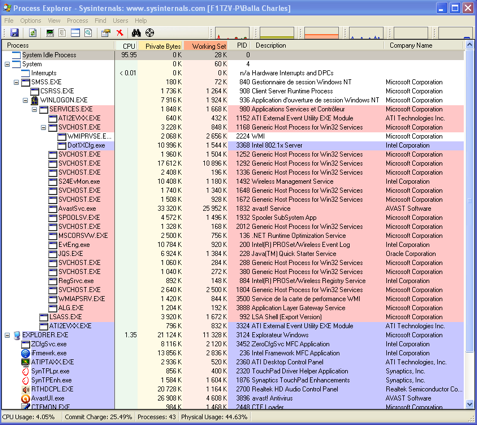The image size is (477, 425).
Task: Click the iFrmewrk.exe globe icon
Action: coord(25,353)
